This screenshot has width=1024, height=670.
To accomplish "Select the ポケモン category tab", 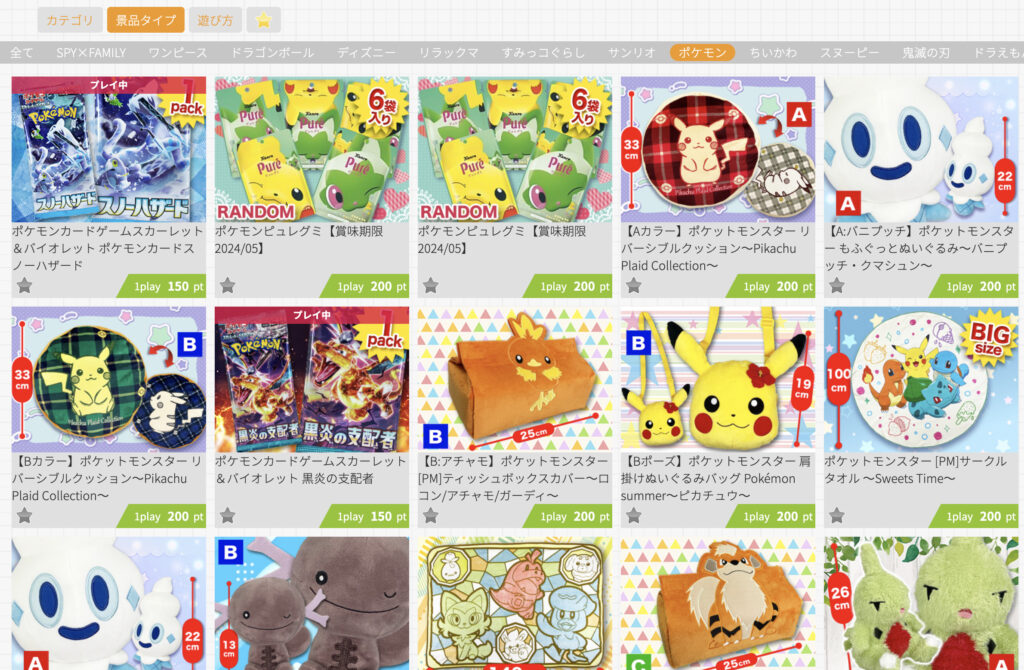I will tap(702, 53).
